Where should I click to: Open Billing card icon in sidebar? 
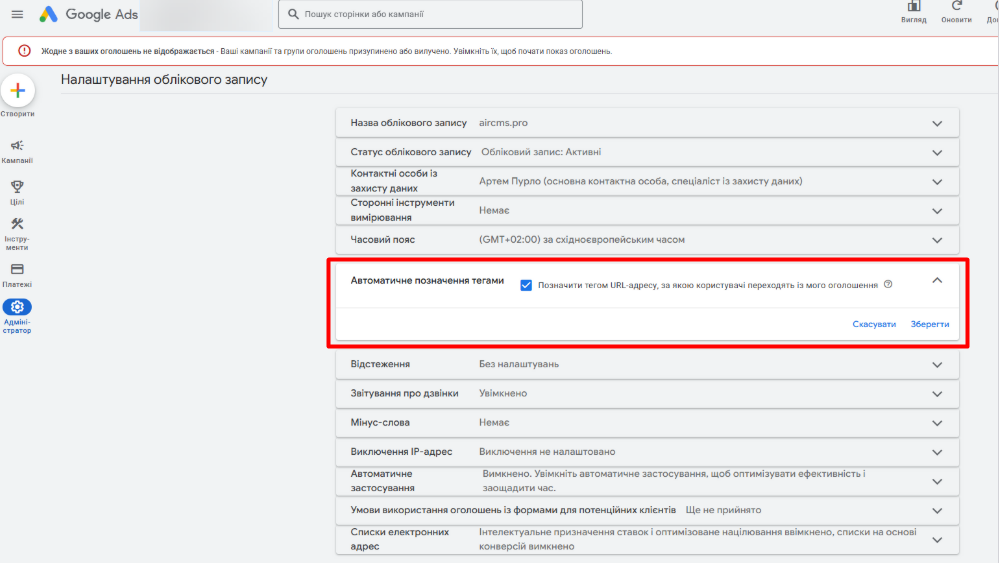pos(17,270)
